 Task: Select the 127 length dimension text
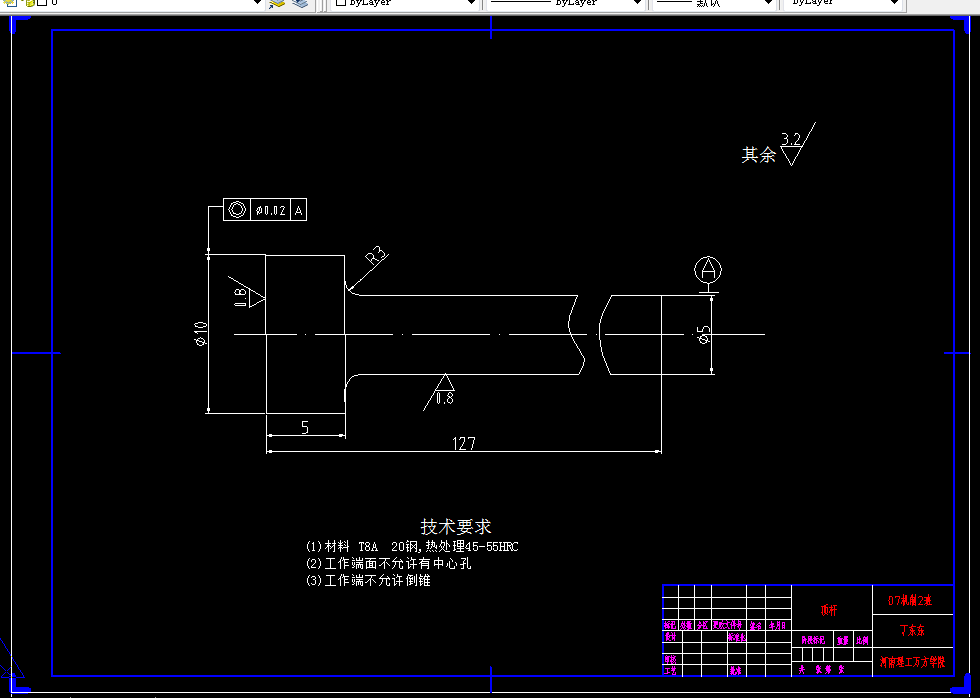pos(464,443)
